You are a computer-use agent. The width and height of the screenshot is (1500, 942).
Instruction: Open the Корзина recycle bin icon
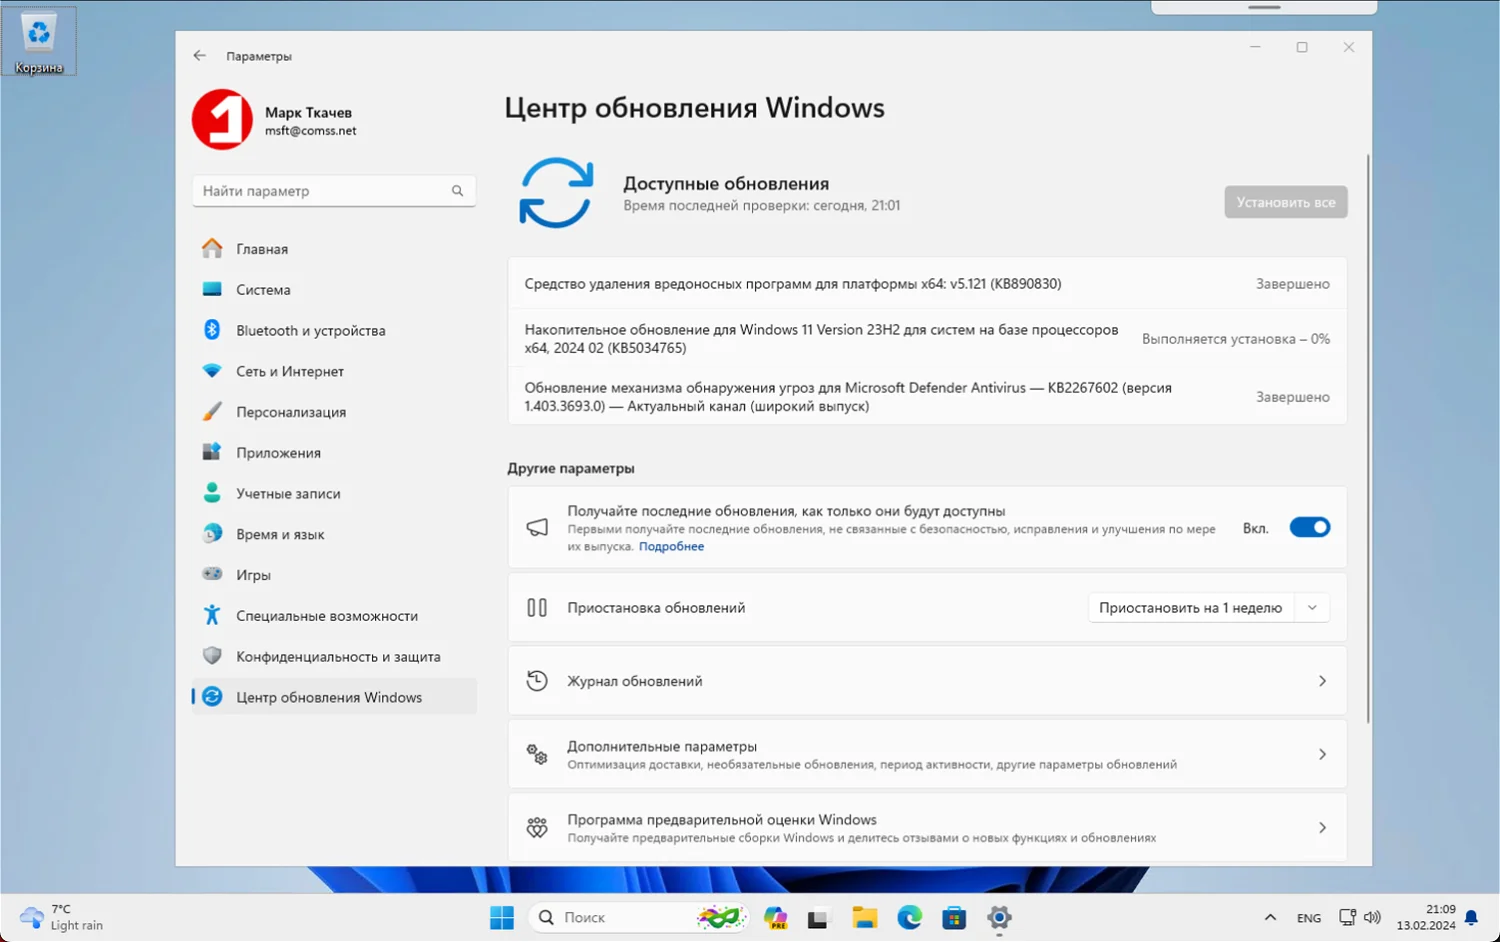click(39, 41)
